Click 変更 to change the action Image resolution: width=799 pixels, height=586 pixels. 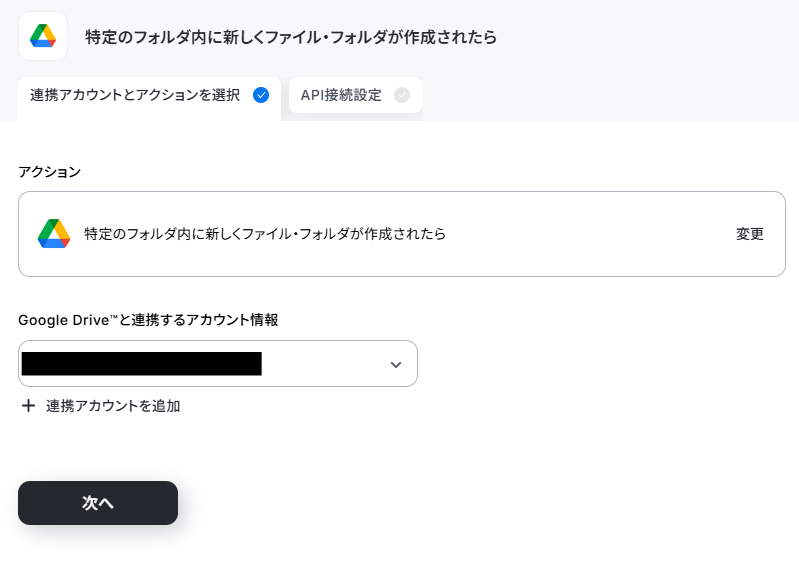(750, 234)
